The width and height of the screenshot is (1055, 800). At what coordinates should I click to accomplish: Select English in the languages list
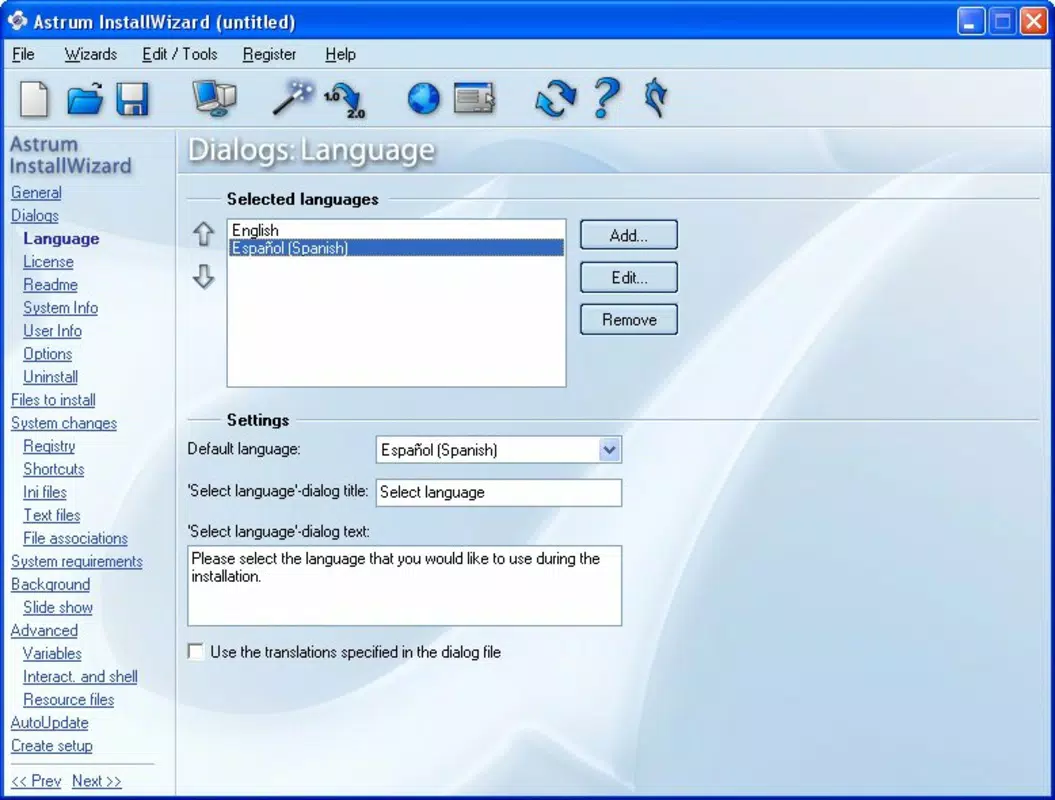click(396, 230)
